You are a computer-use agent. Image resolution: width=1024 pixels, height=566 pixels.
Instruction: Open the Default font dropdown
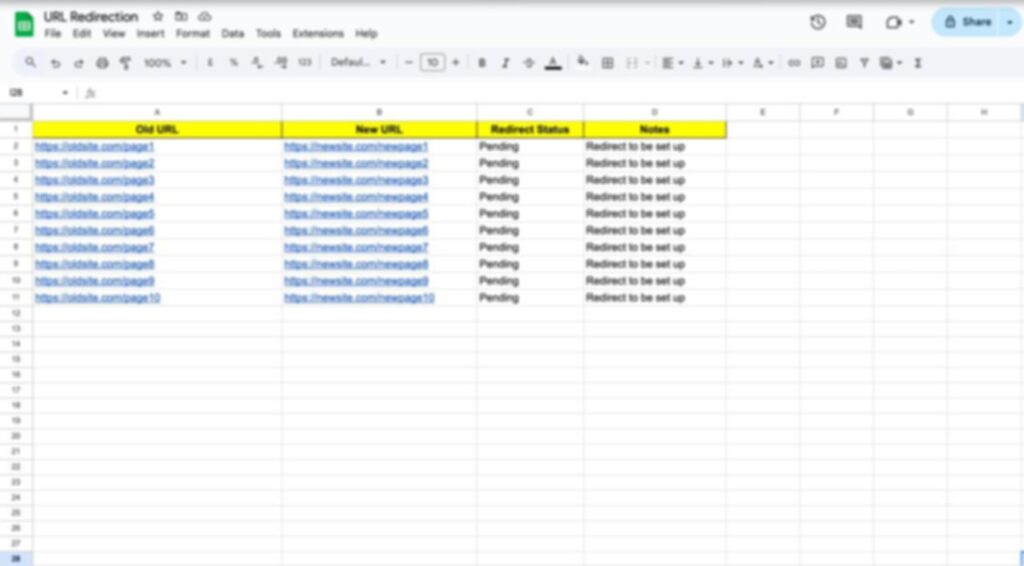(x=359, y=63)
